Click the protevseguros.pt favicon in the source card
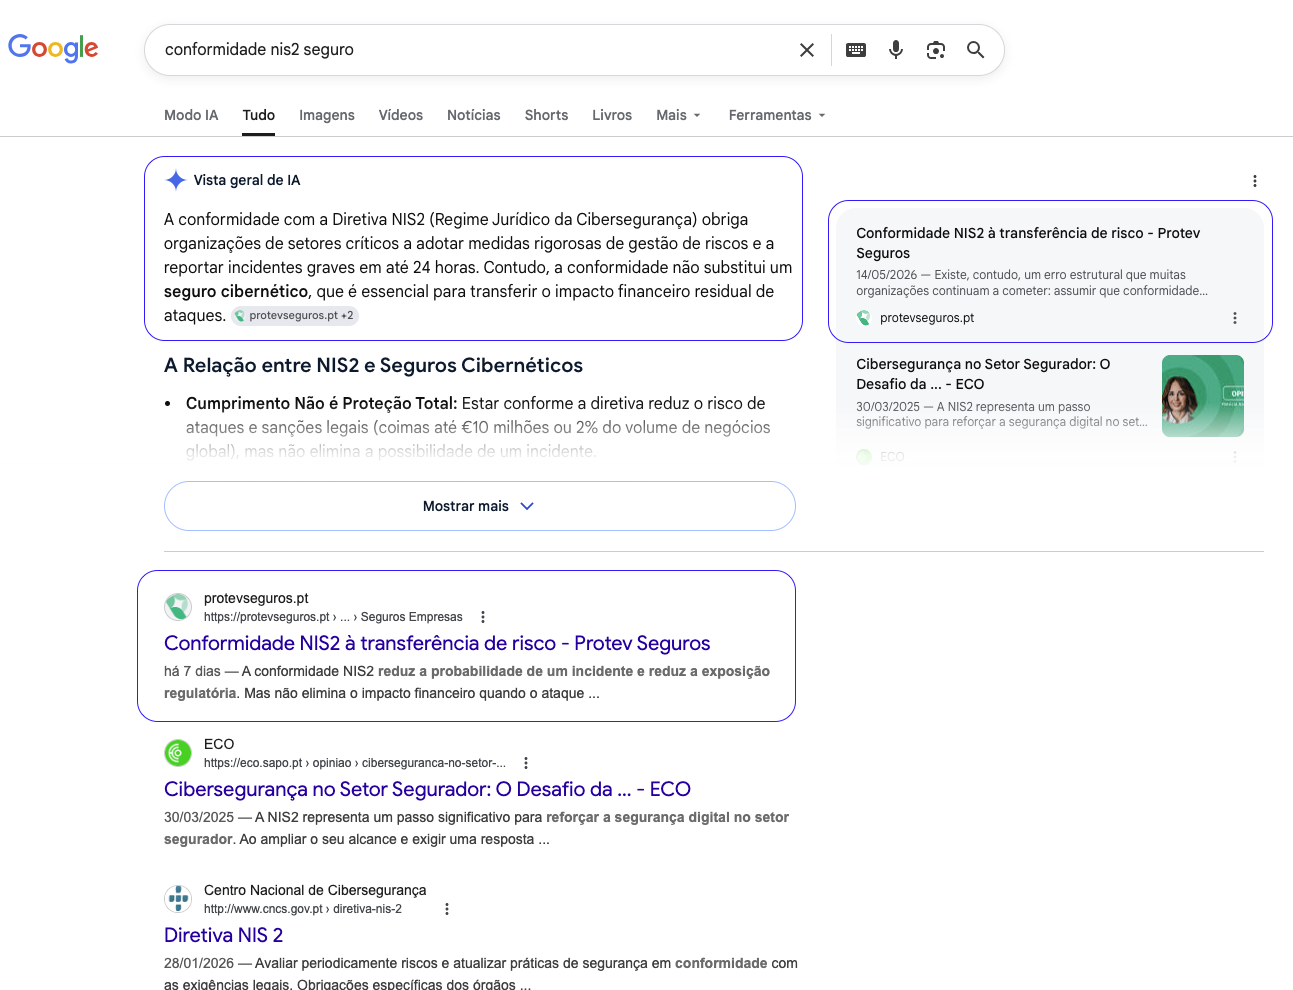The height and width of the screenshot is (990, 1293). point(864,318)
